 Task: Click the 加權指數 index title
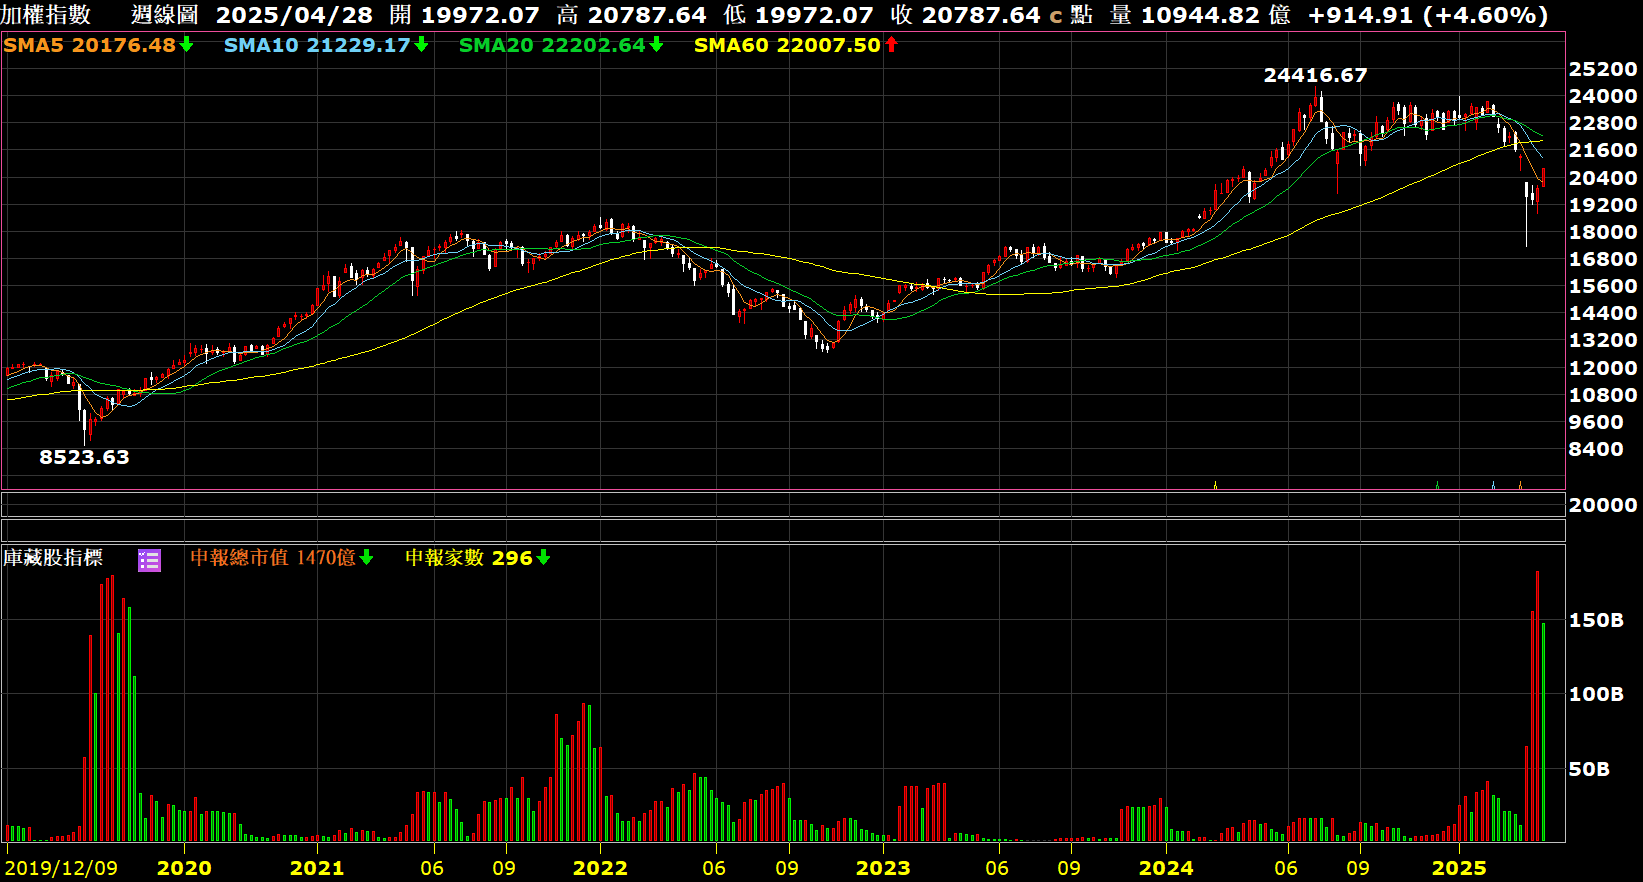46,15
